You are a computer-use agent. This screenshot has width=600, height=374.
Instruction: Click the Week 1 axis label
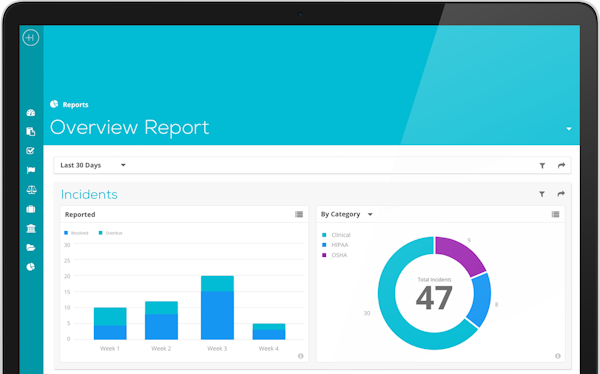[x=110, y=348]
